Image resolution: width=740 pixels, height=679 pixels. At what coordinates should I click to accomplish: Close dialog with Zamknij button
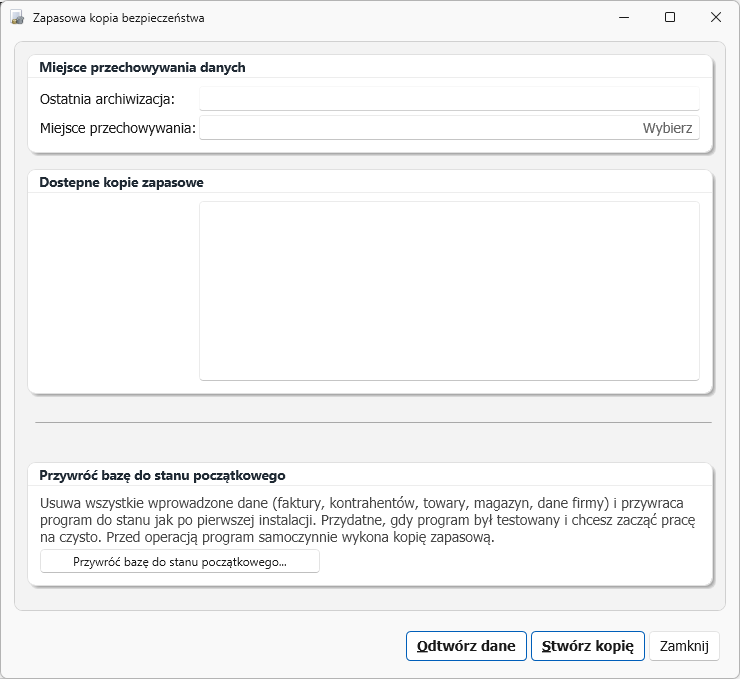coord(684,645)
